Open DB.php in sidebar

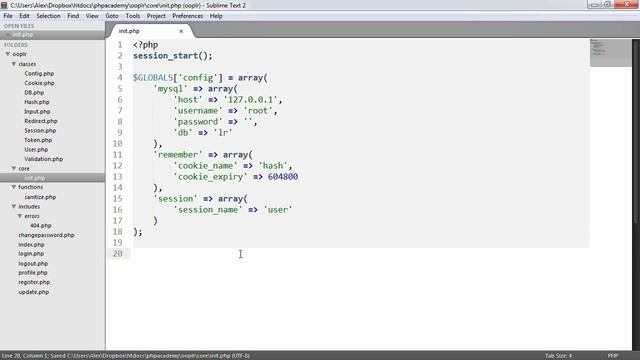point(34,93)
